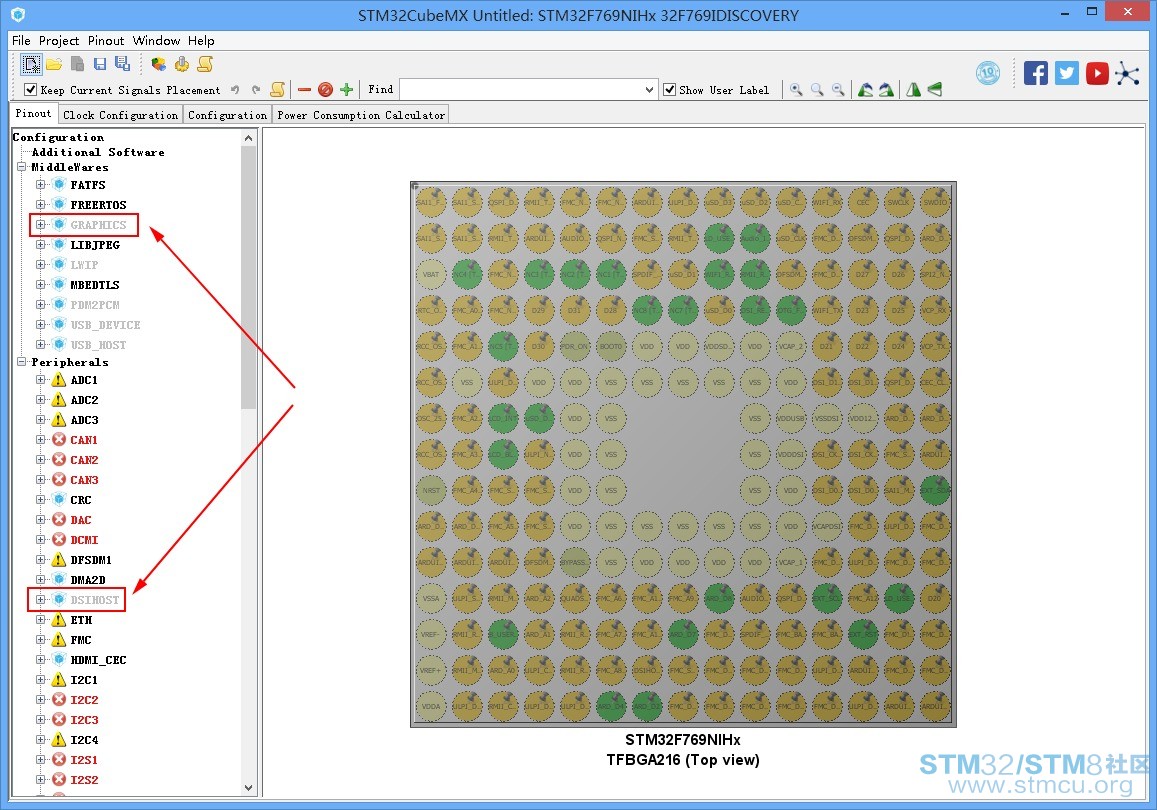Click the 10-year anniversary badge icon
1157x810 pixels.
pyautogui.click(x=988, y=73)
